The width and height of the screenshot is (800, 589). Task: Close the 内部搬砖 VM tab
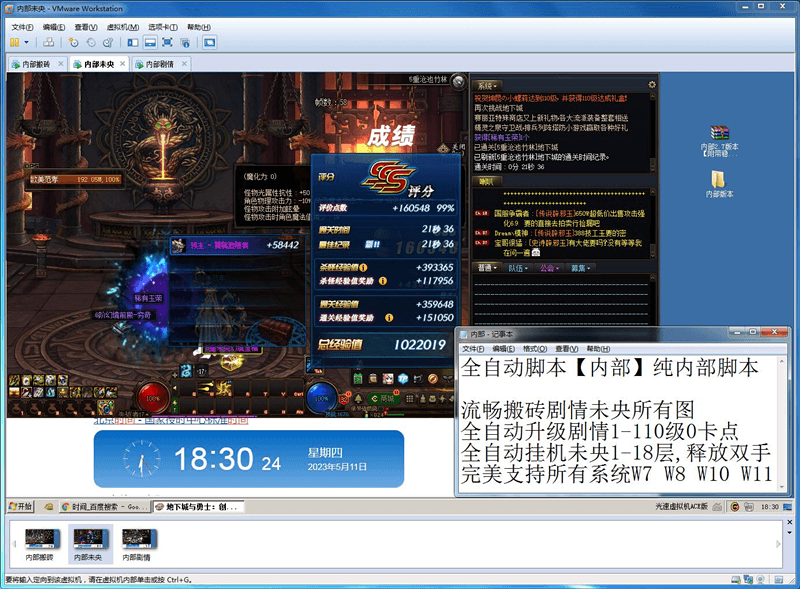click(61, 64)
